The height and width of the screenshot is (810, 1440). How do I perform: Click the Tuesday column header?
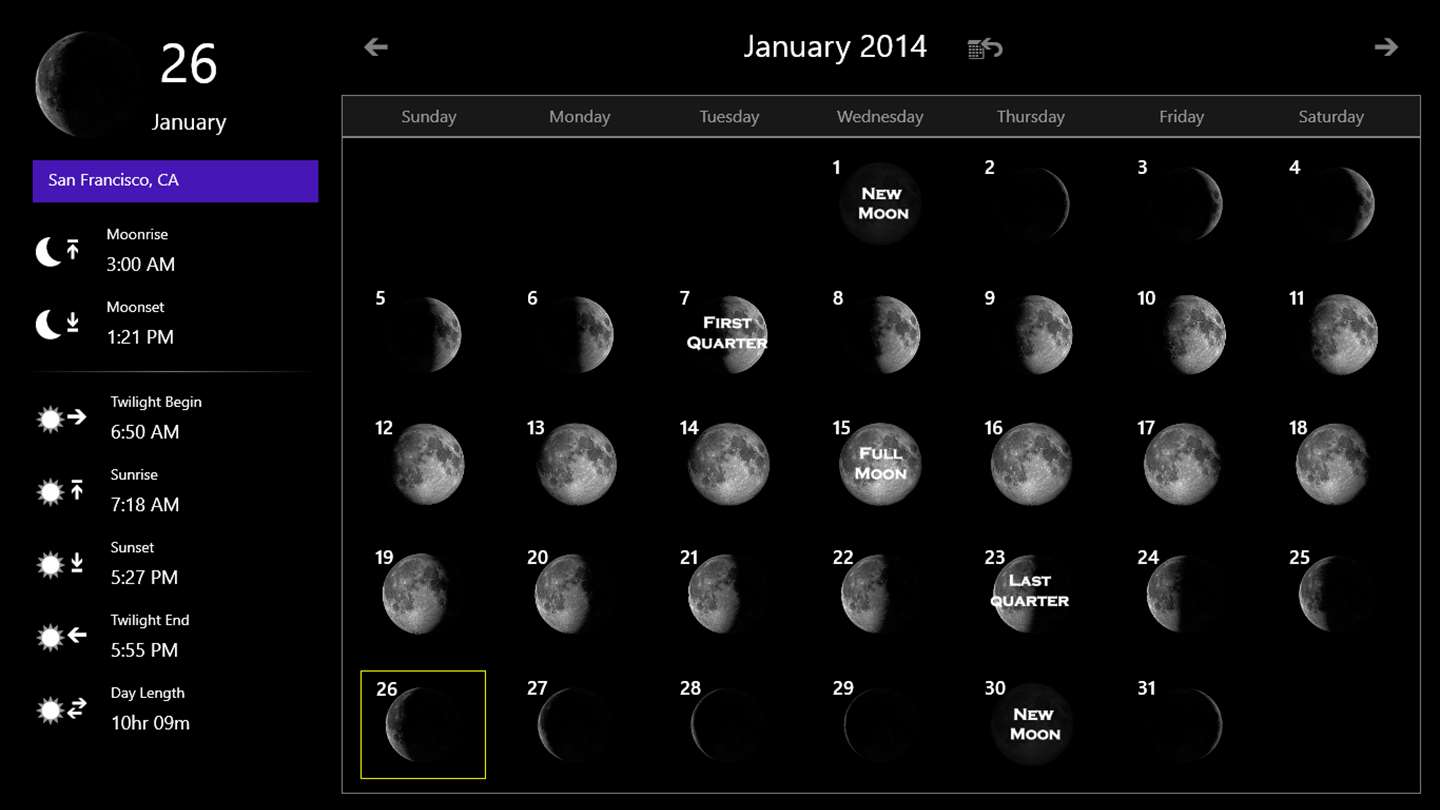[x=729, y=117]
